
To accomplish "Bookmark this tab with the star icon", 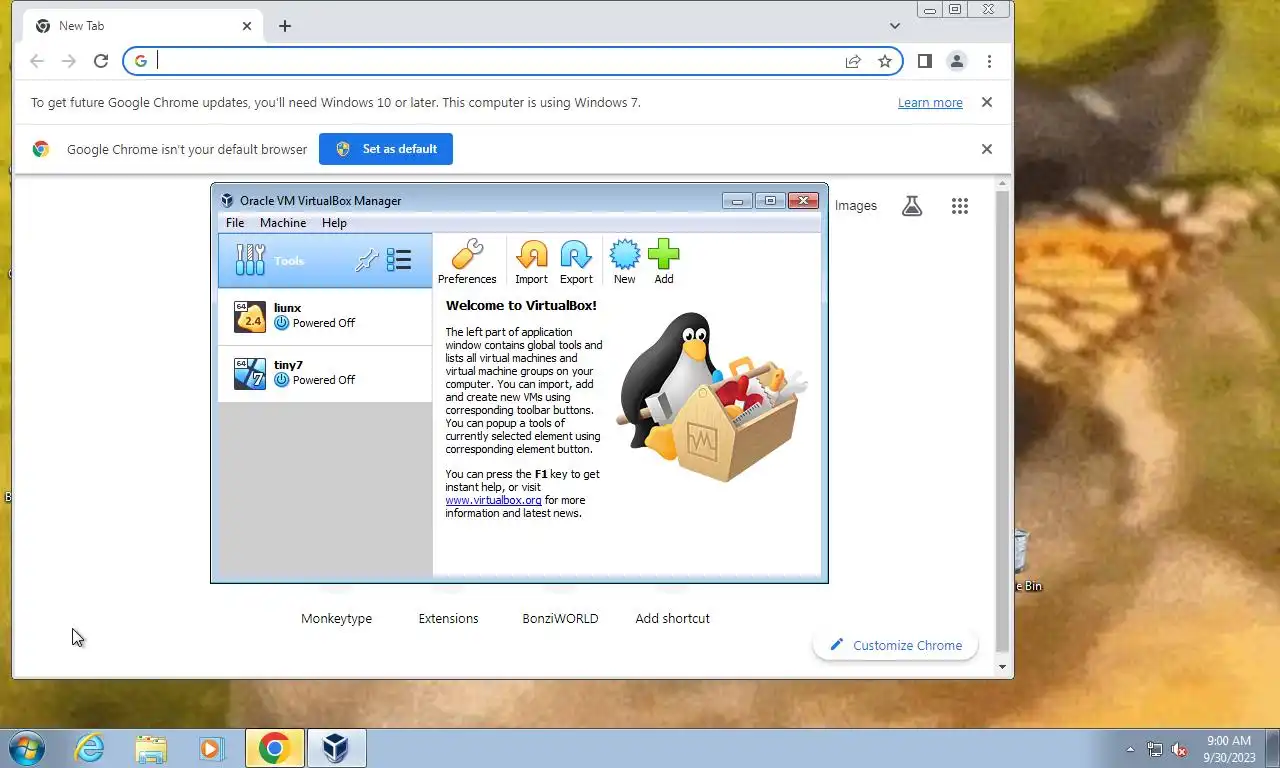I will click(x=885, y=61).
